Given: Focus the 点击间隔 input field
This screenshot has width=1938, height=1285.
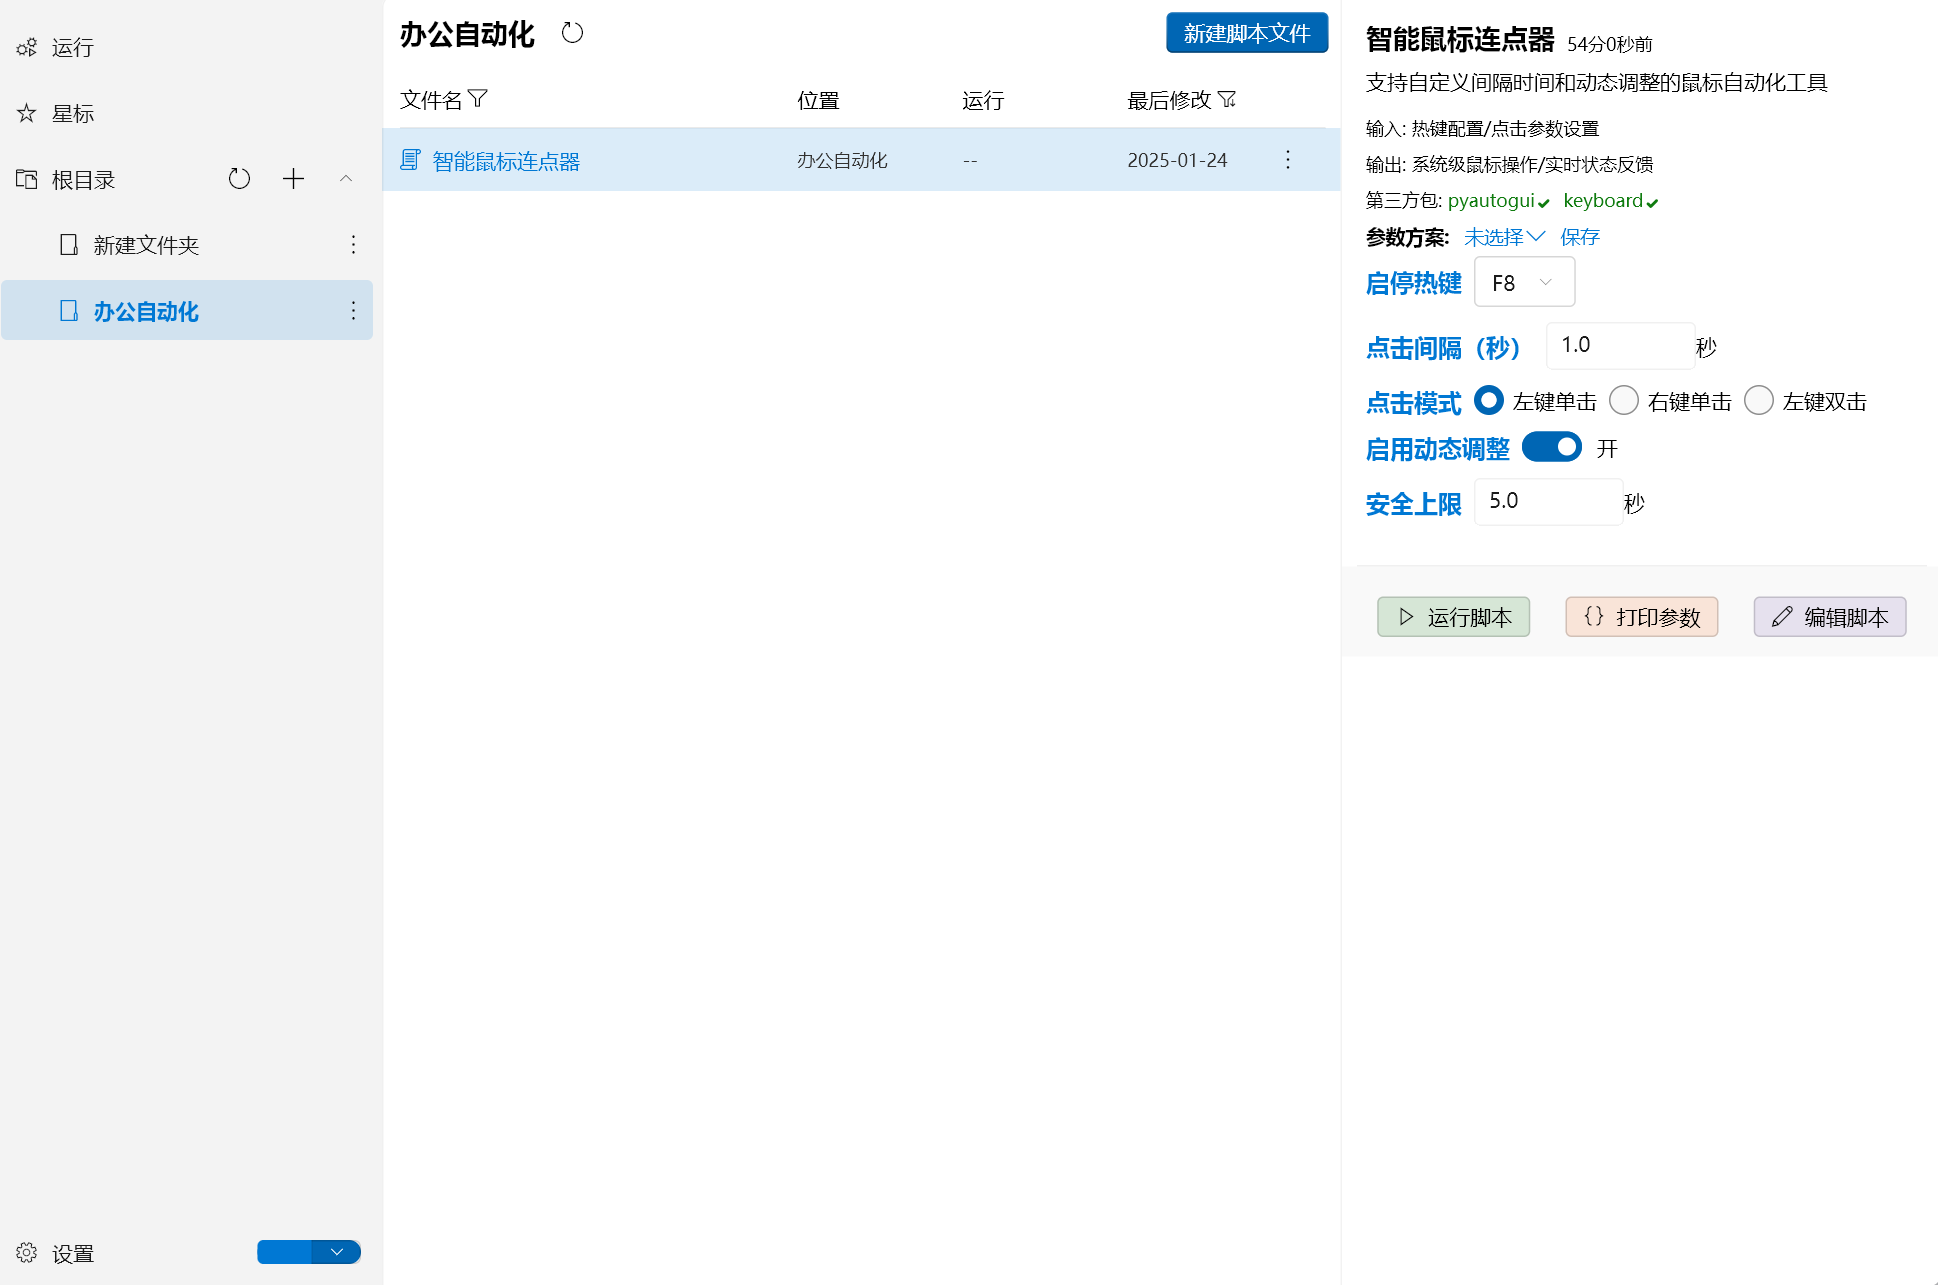Looking at the screenshot, I should click(1620, 345).
